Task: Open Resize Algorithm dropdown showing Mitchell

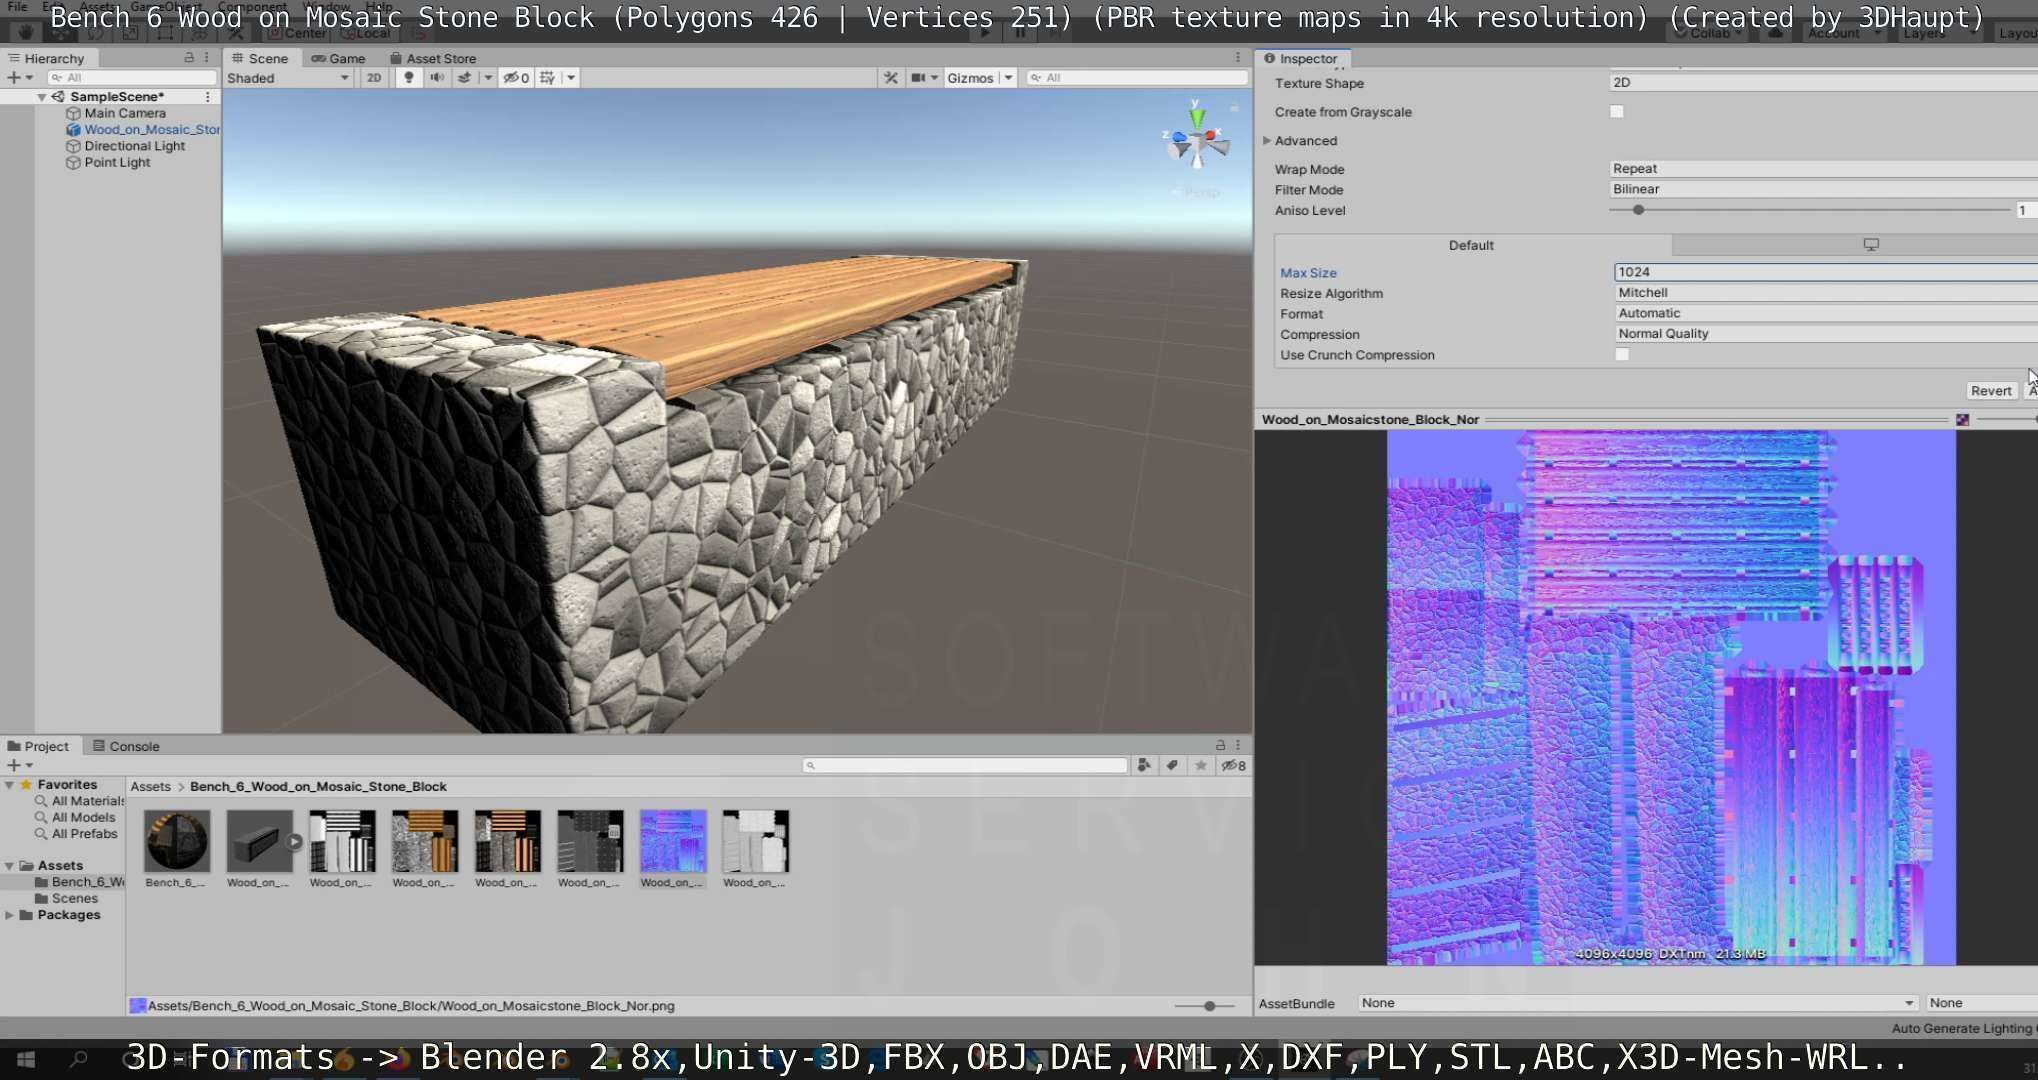Action: (1826, 293)
